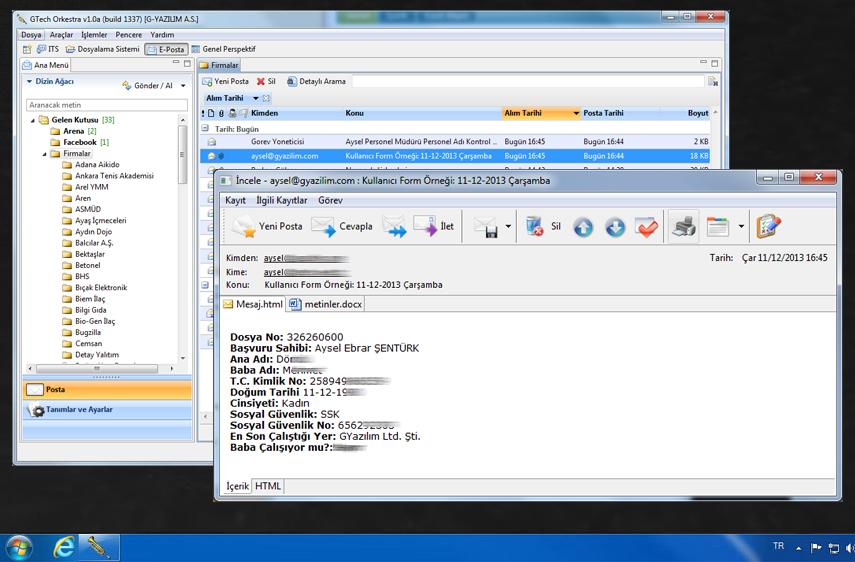The height and width of the screenshot is (562, 855).
Task: Click the red X Sil button in Firmalar toolbar
Action: coord(266,81)
